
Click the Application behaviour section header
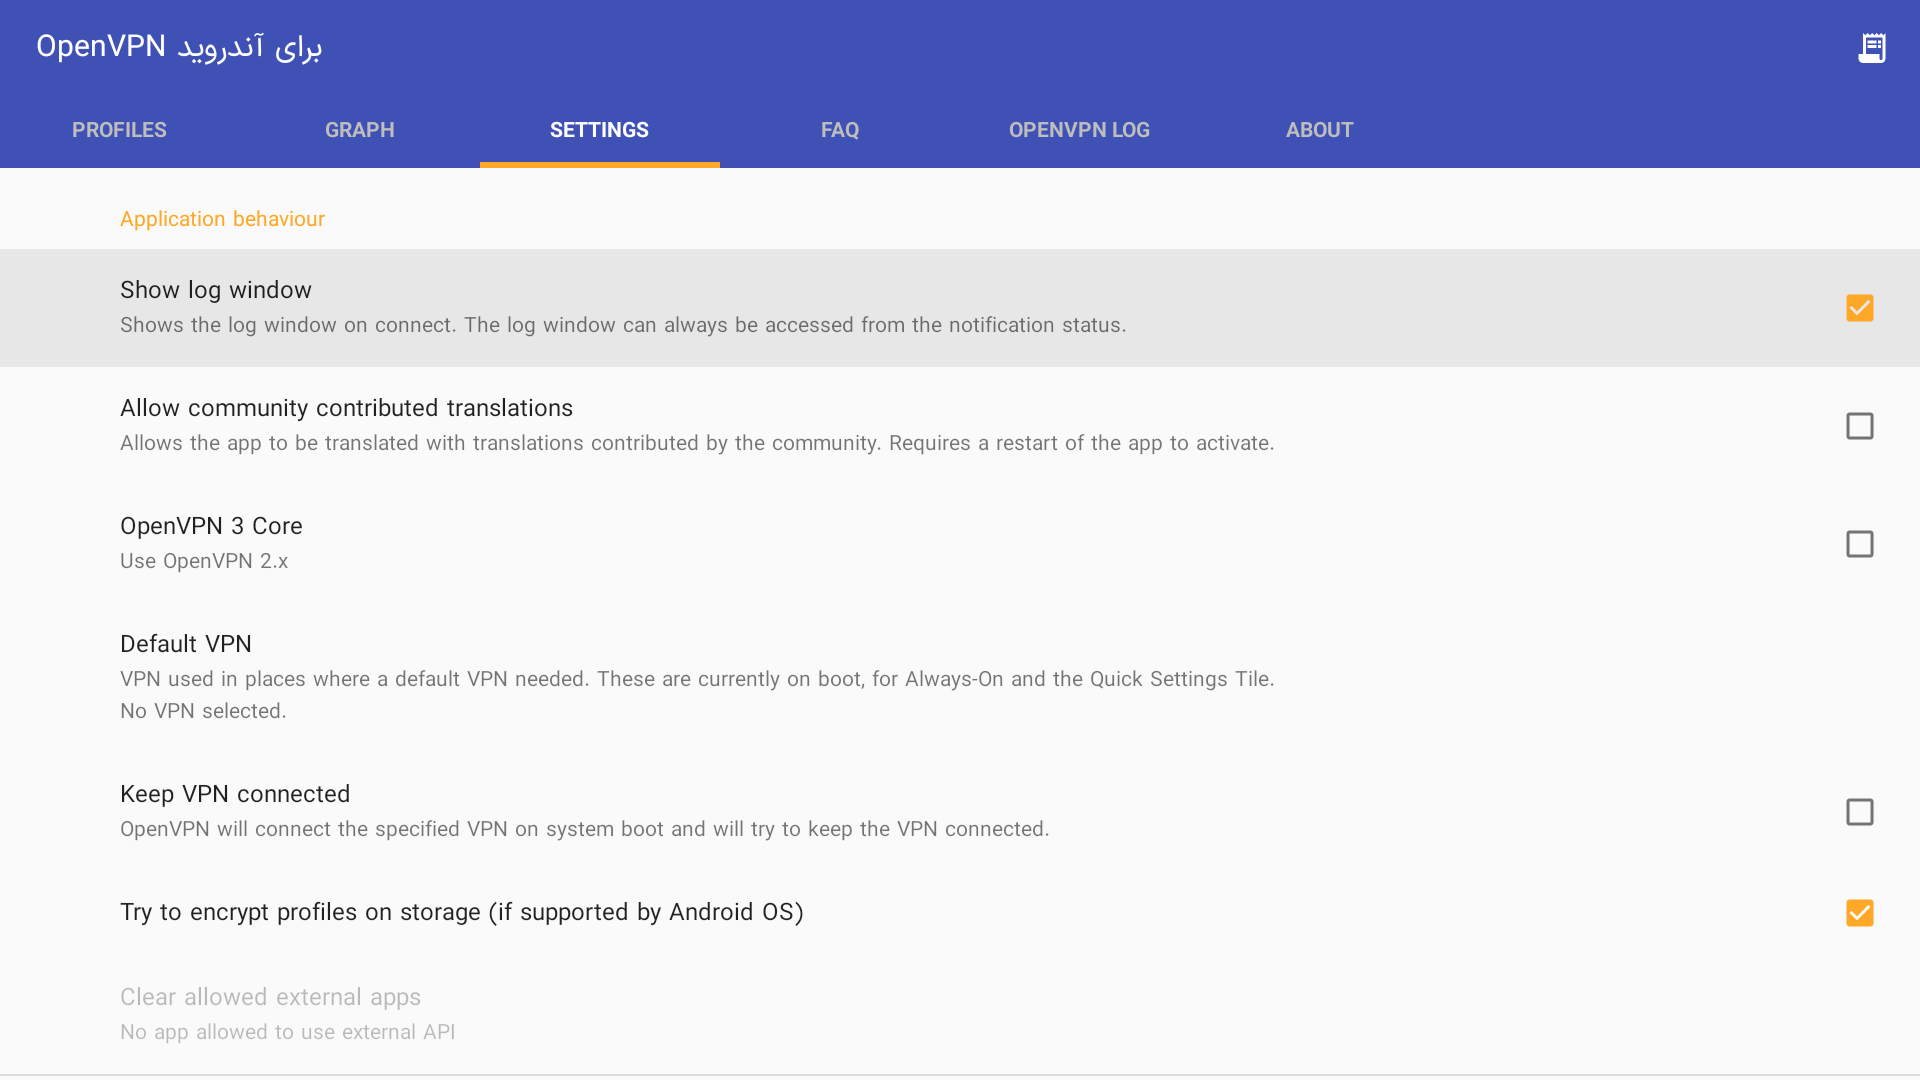222,218
